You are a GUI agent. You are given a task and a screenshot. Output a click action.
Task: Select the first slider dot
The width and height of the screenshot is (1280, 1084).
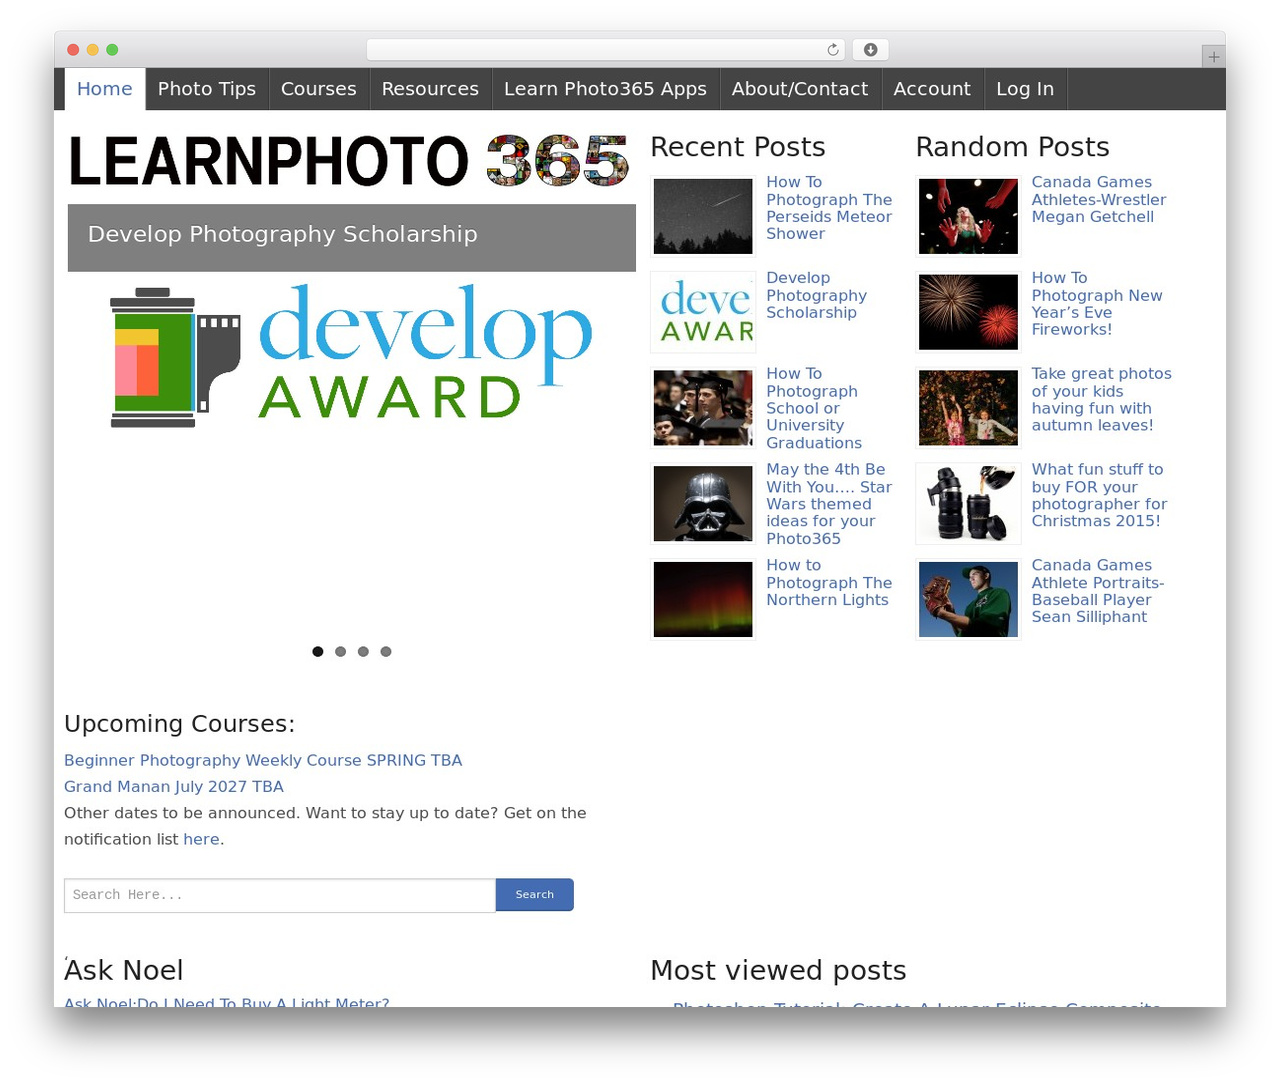tap(318, 652)
